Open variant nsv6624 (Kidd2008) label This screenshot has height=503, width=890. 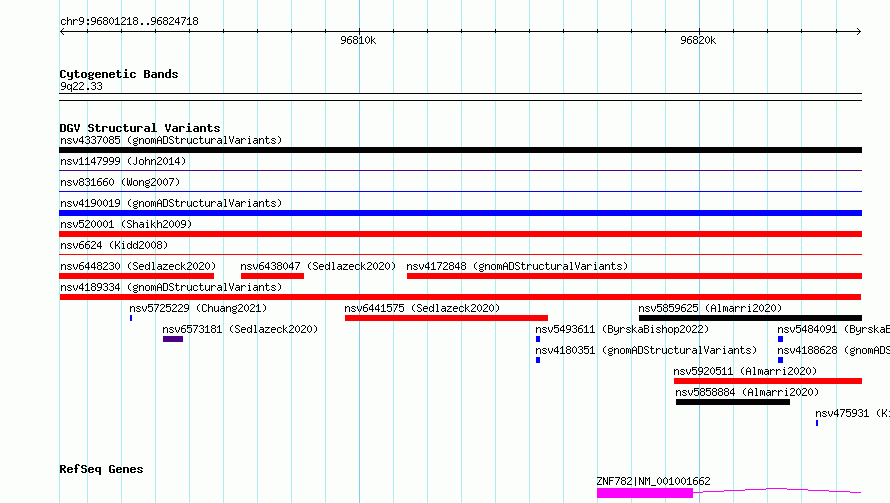point(114,245)
